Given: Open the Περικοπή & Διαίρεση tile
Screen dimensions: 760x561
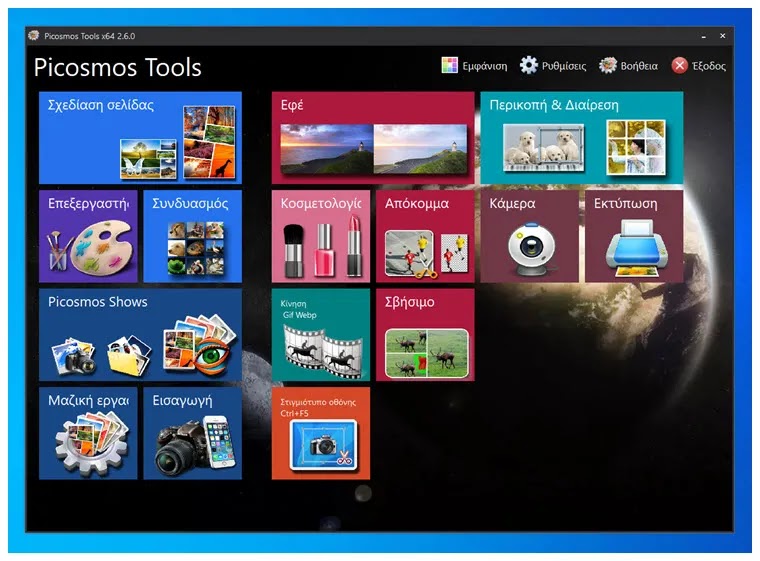Looking at the screenshot, I should [x=582, y=138].
